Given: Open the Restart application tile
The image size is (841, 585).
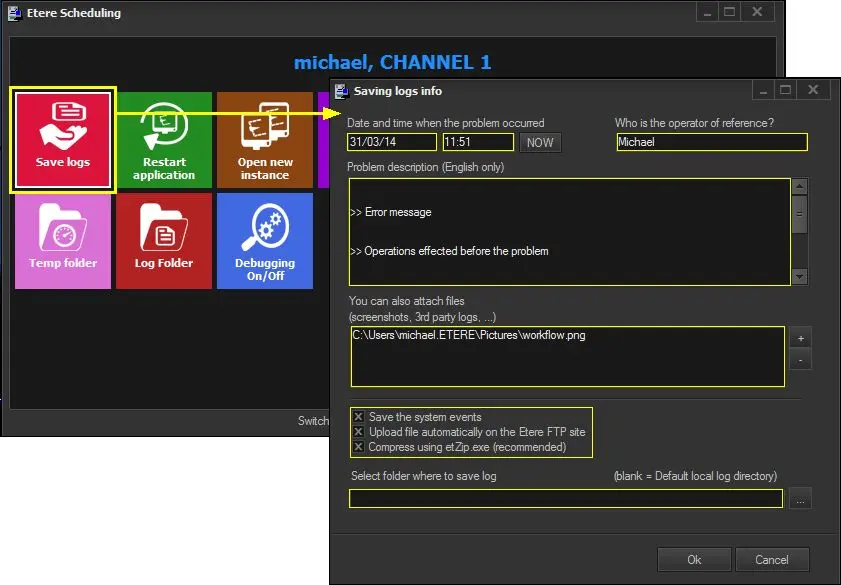Looking at the screenshot, I should point(164,139).
